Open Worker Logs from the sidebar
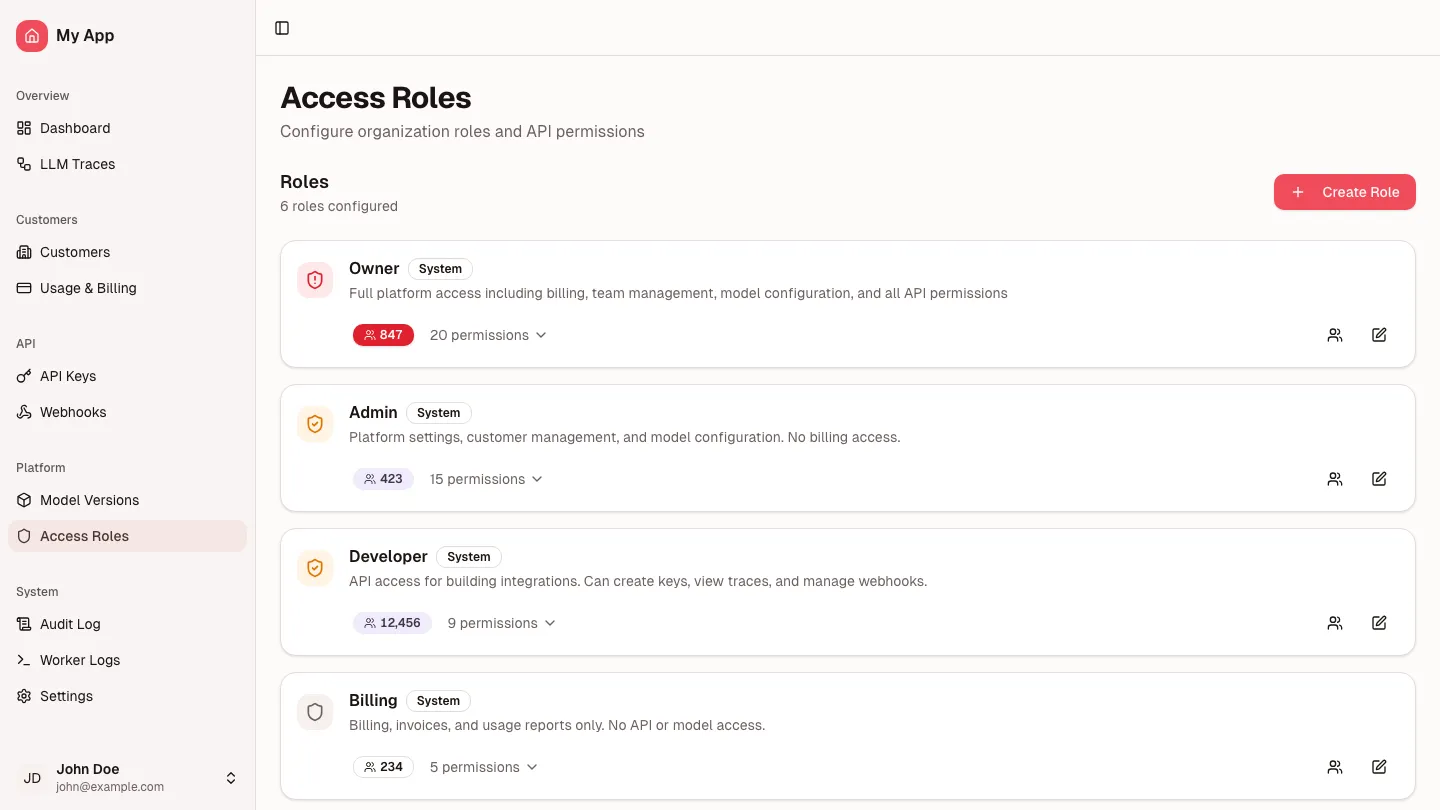Screen dimensions: 1440x810 [80, 660]
